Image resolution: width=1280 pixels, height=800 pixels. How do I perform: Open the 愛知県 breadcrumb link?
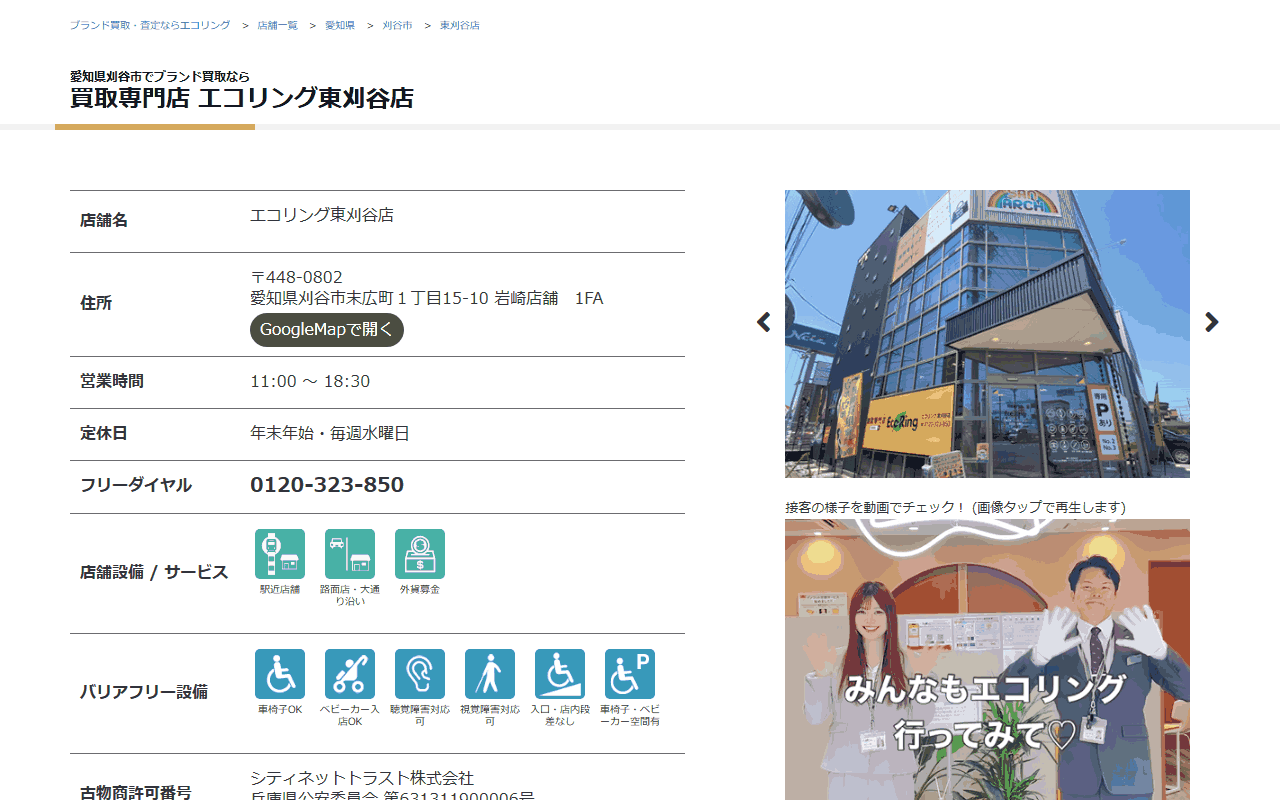340,25
